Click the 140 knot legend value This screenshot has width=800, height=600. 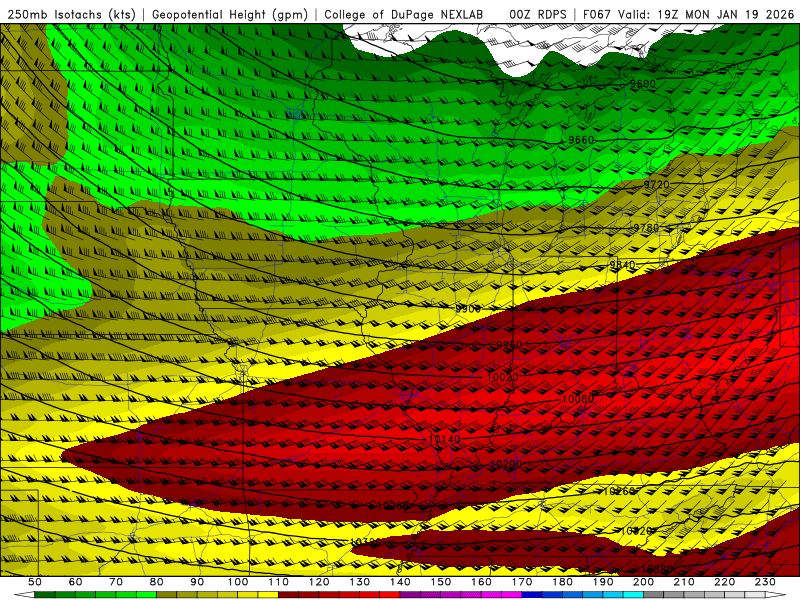pyautogui.click(x=400, y=582)
